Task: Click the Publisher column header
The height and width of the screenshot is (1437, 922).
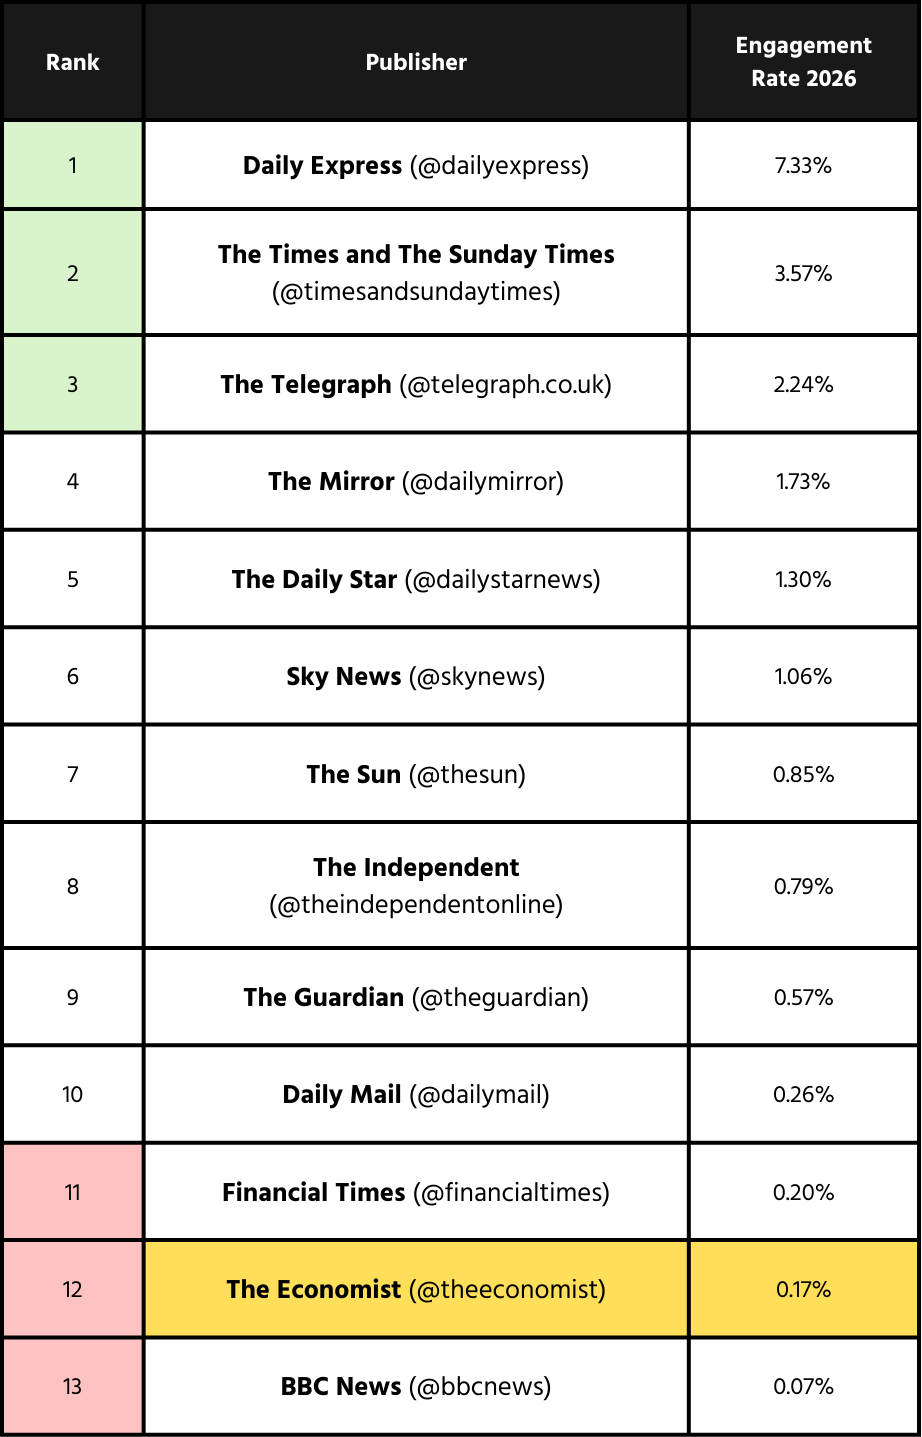Action: click(416, 62)
